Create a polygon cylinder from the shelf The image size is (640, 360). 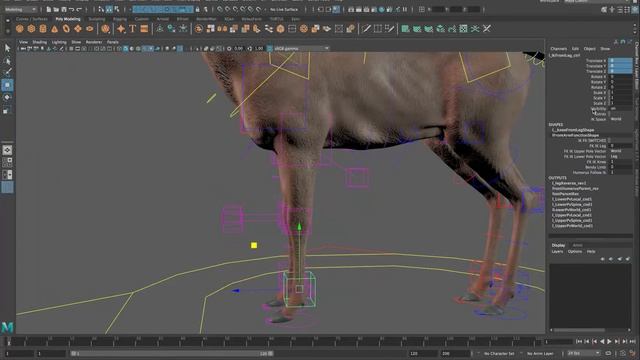[43, 29]
